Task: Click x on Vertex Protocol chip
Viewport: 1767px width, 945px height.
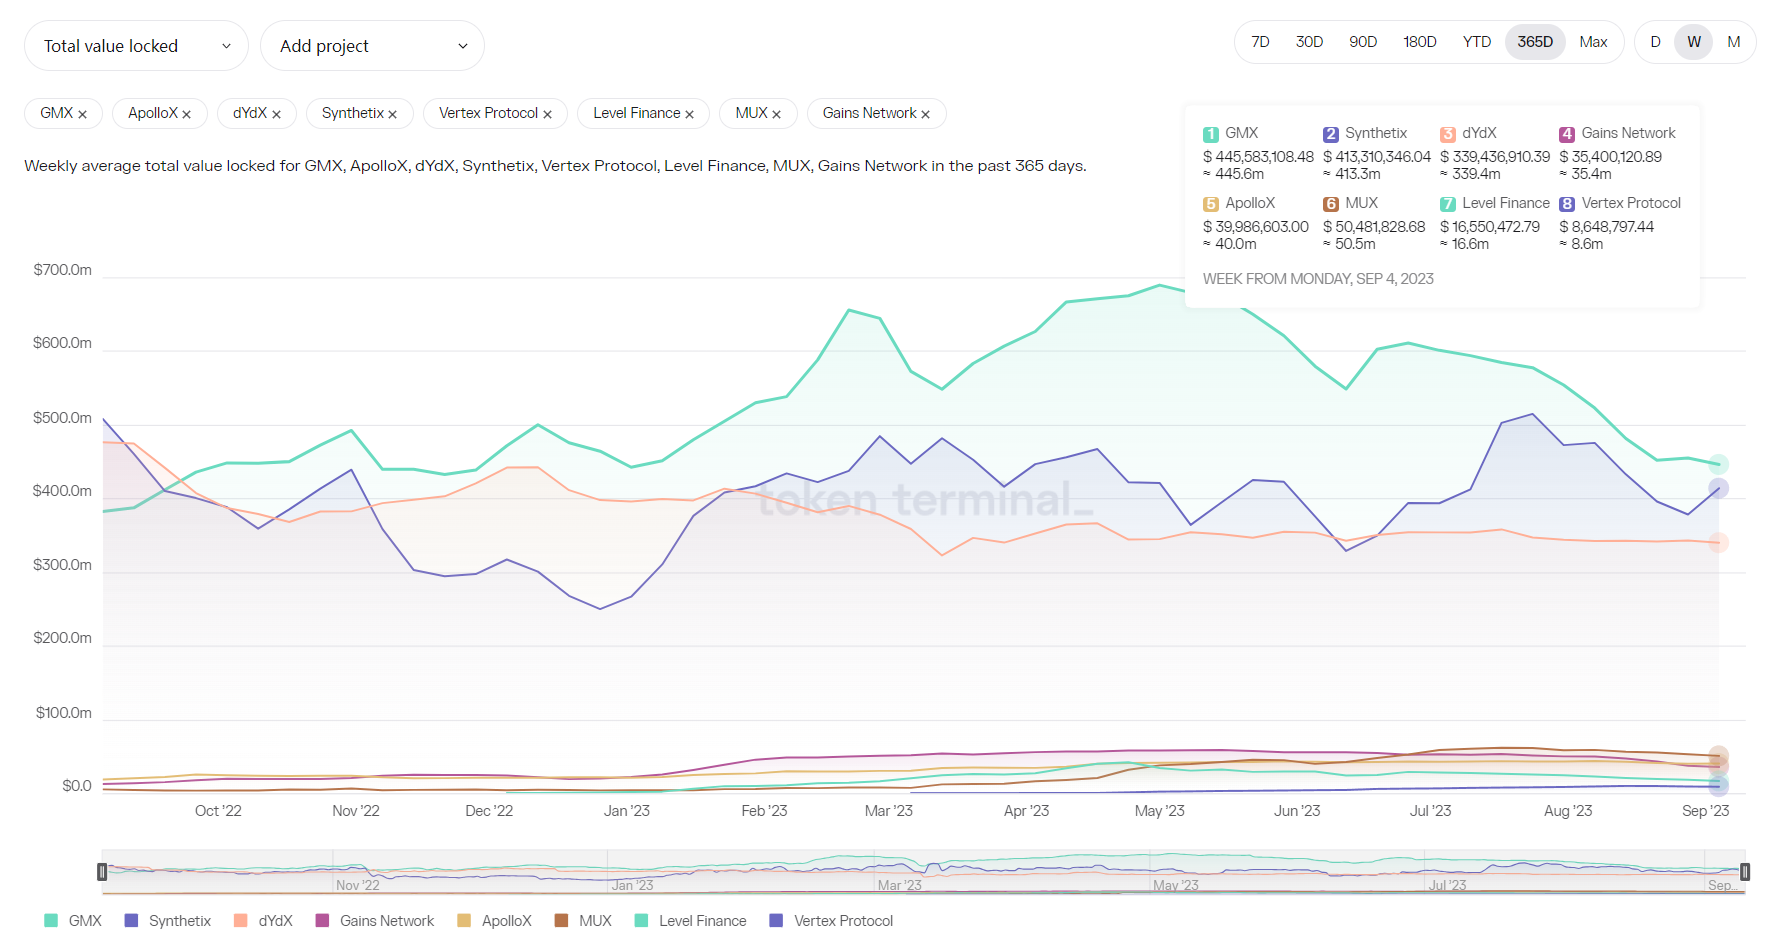Action: pos(547,115)
